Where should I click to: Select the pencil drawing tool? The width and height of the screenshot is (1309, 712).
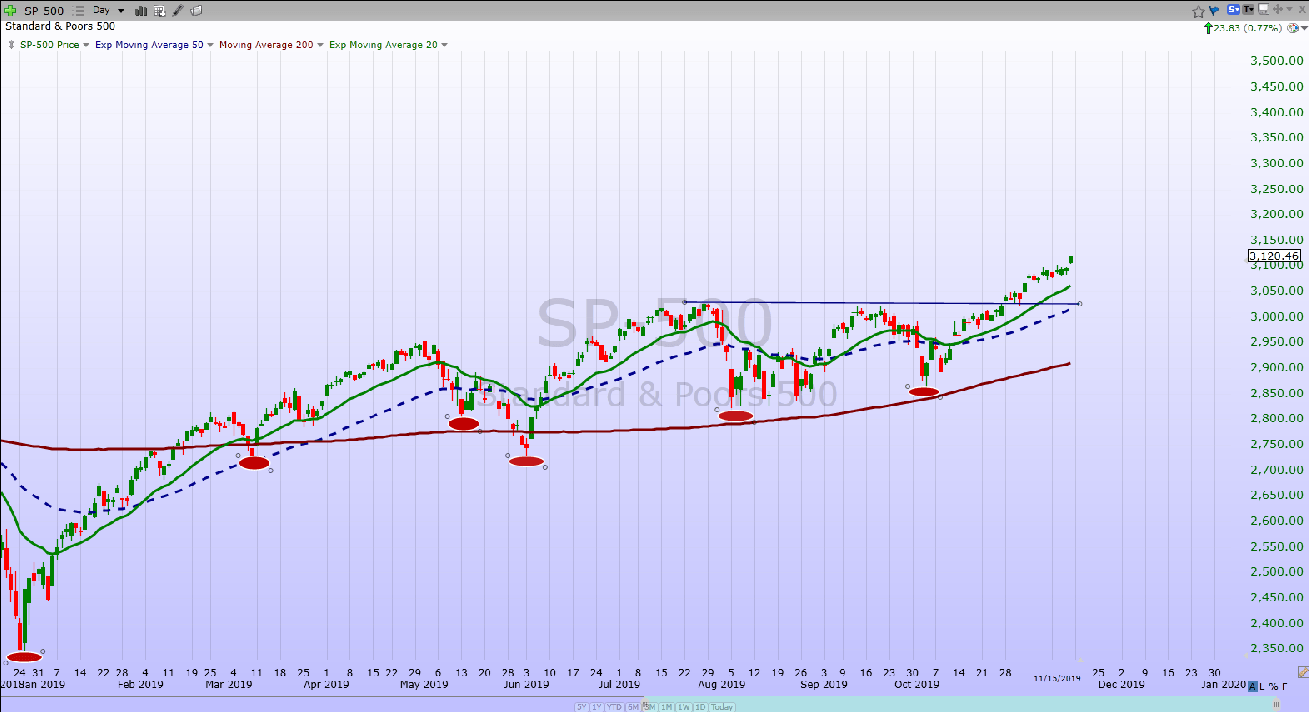coord(177,10)
